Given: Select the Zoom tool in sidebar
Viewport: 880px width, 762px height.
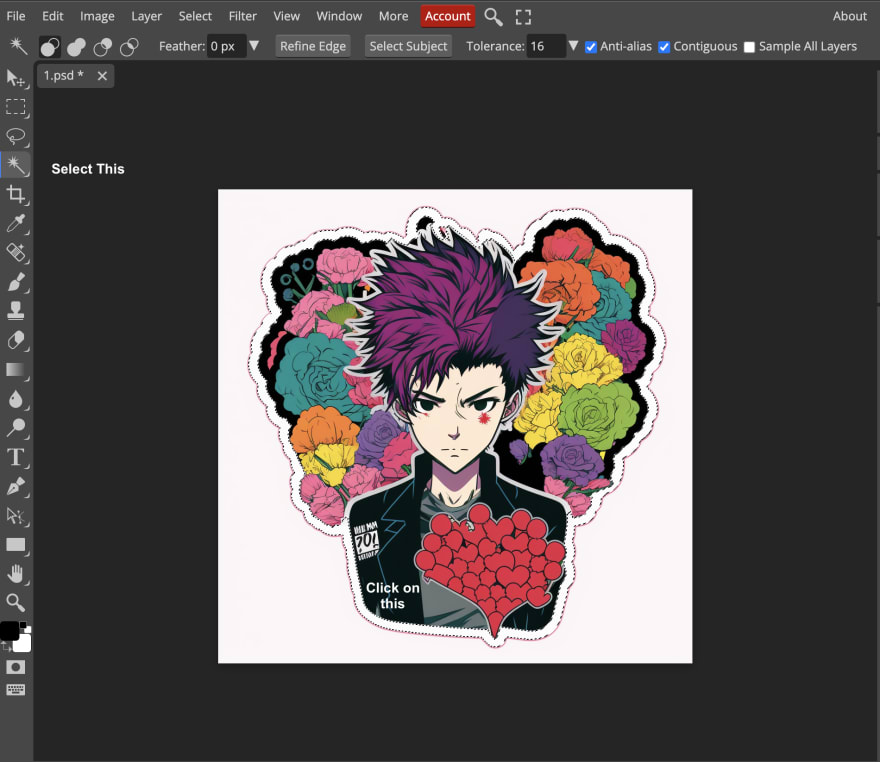Looking at the screenshot, I should (x=16, y=603).
